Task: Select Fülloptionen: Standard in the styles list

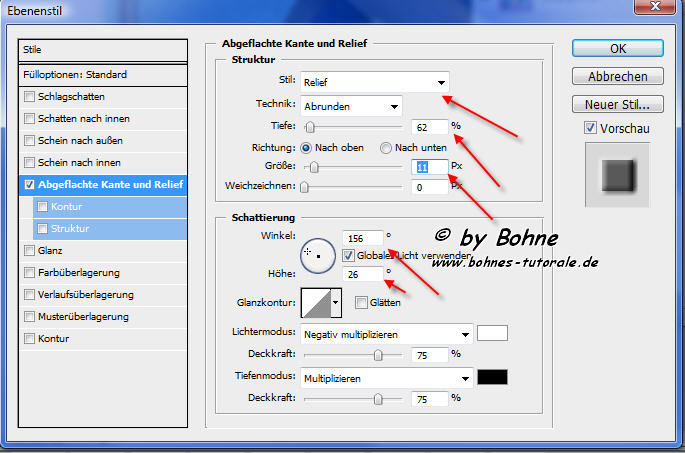Action: pos(103,74)
